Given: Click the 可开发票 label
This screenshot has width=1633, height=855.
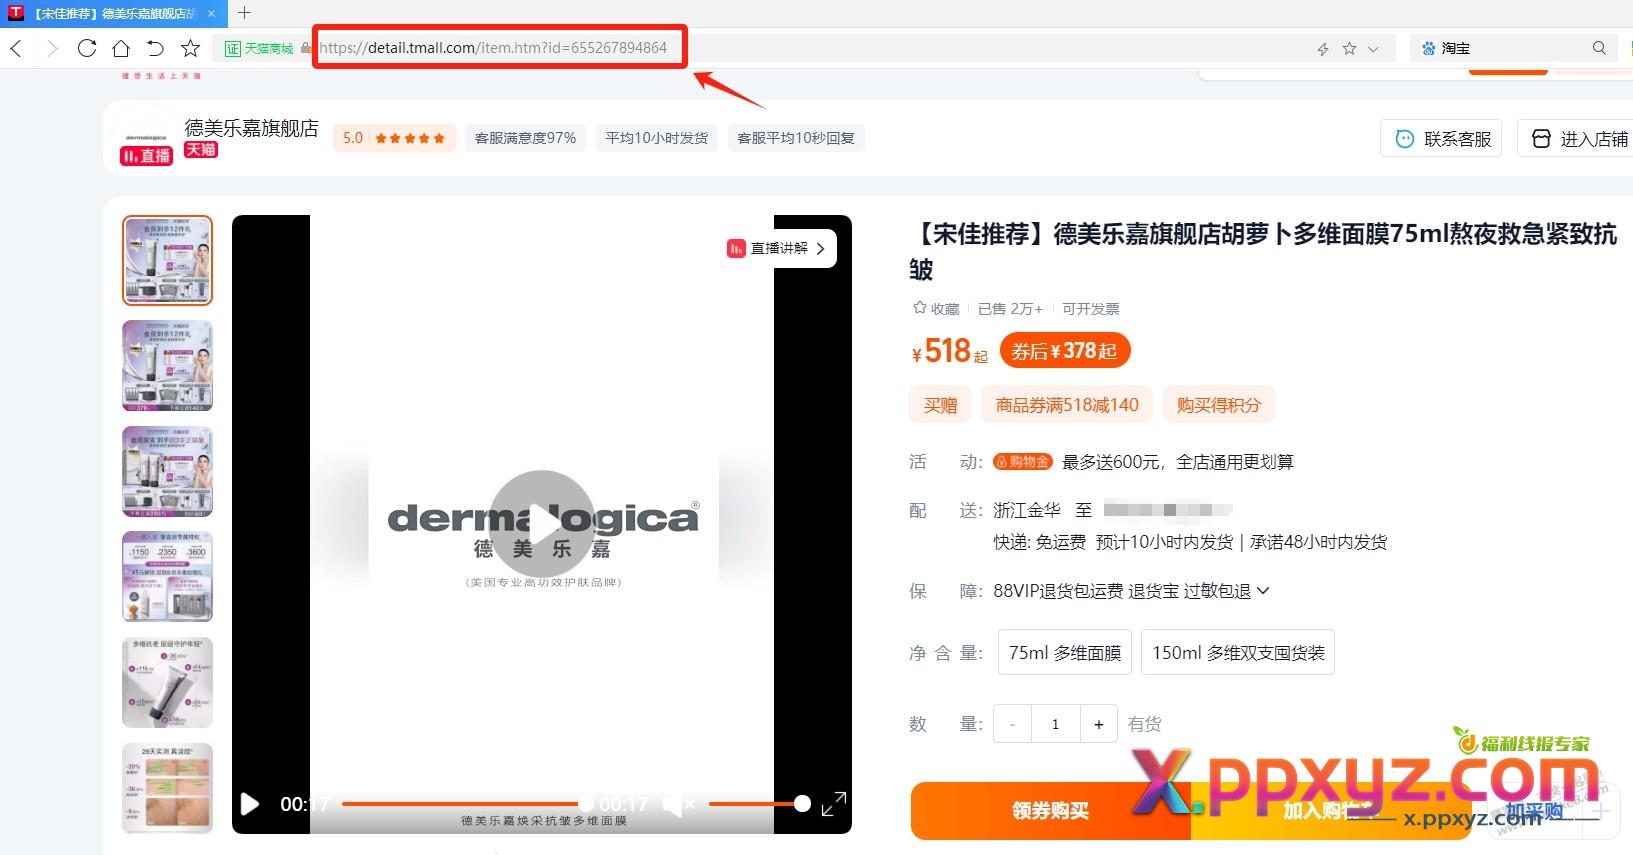Looking at the screenshot, I should (x=1090, y=309).
